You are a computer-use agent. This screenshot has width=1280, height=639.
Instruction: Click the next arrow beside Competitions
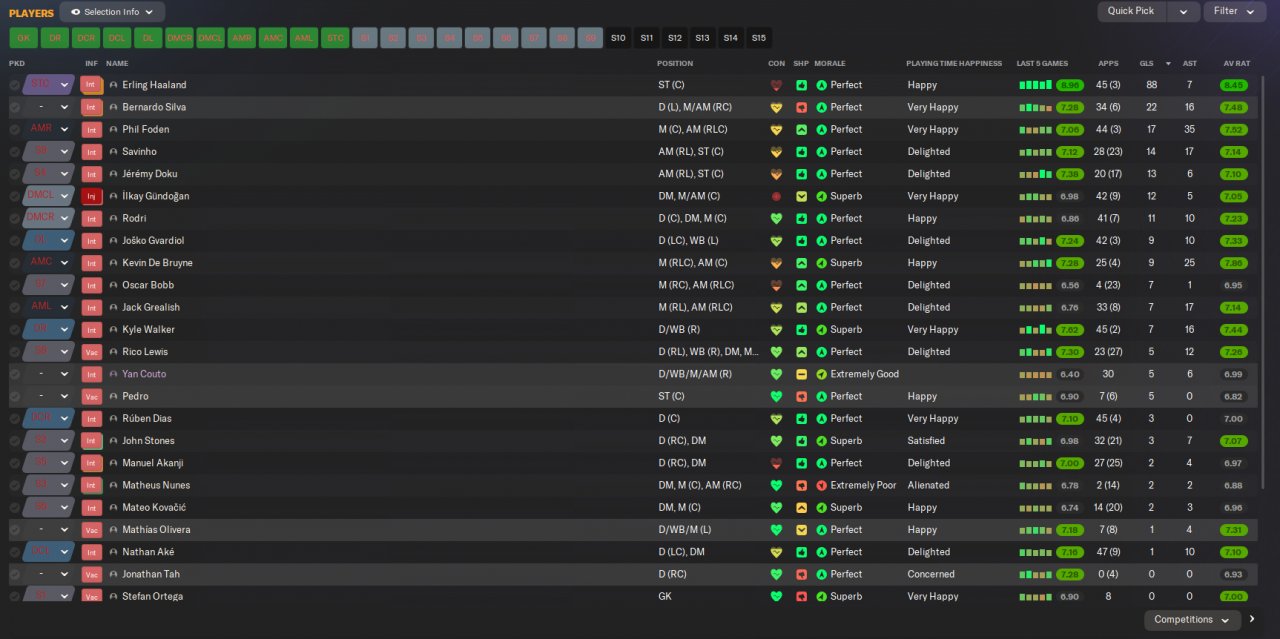pos(1252,619)
